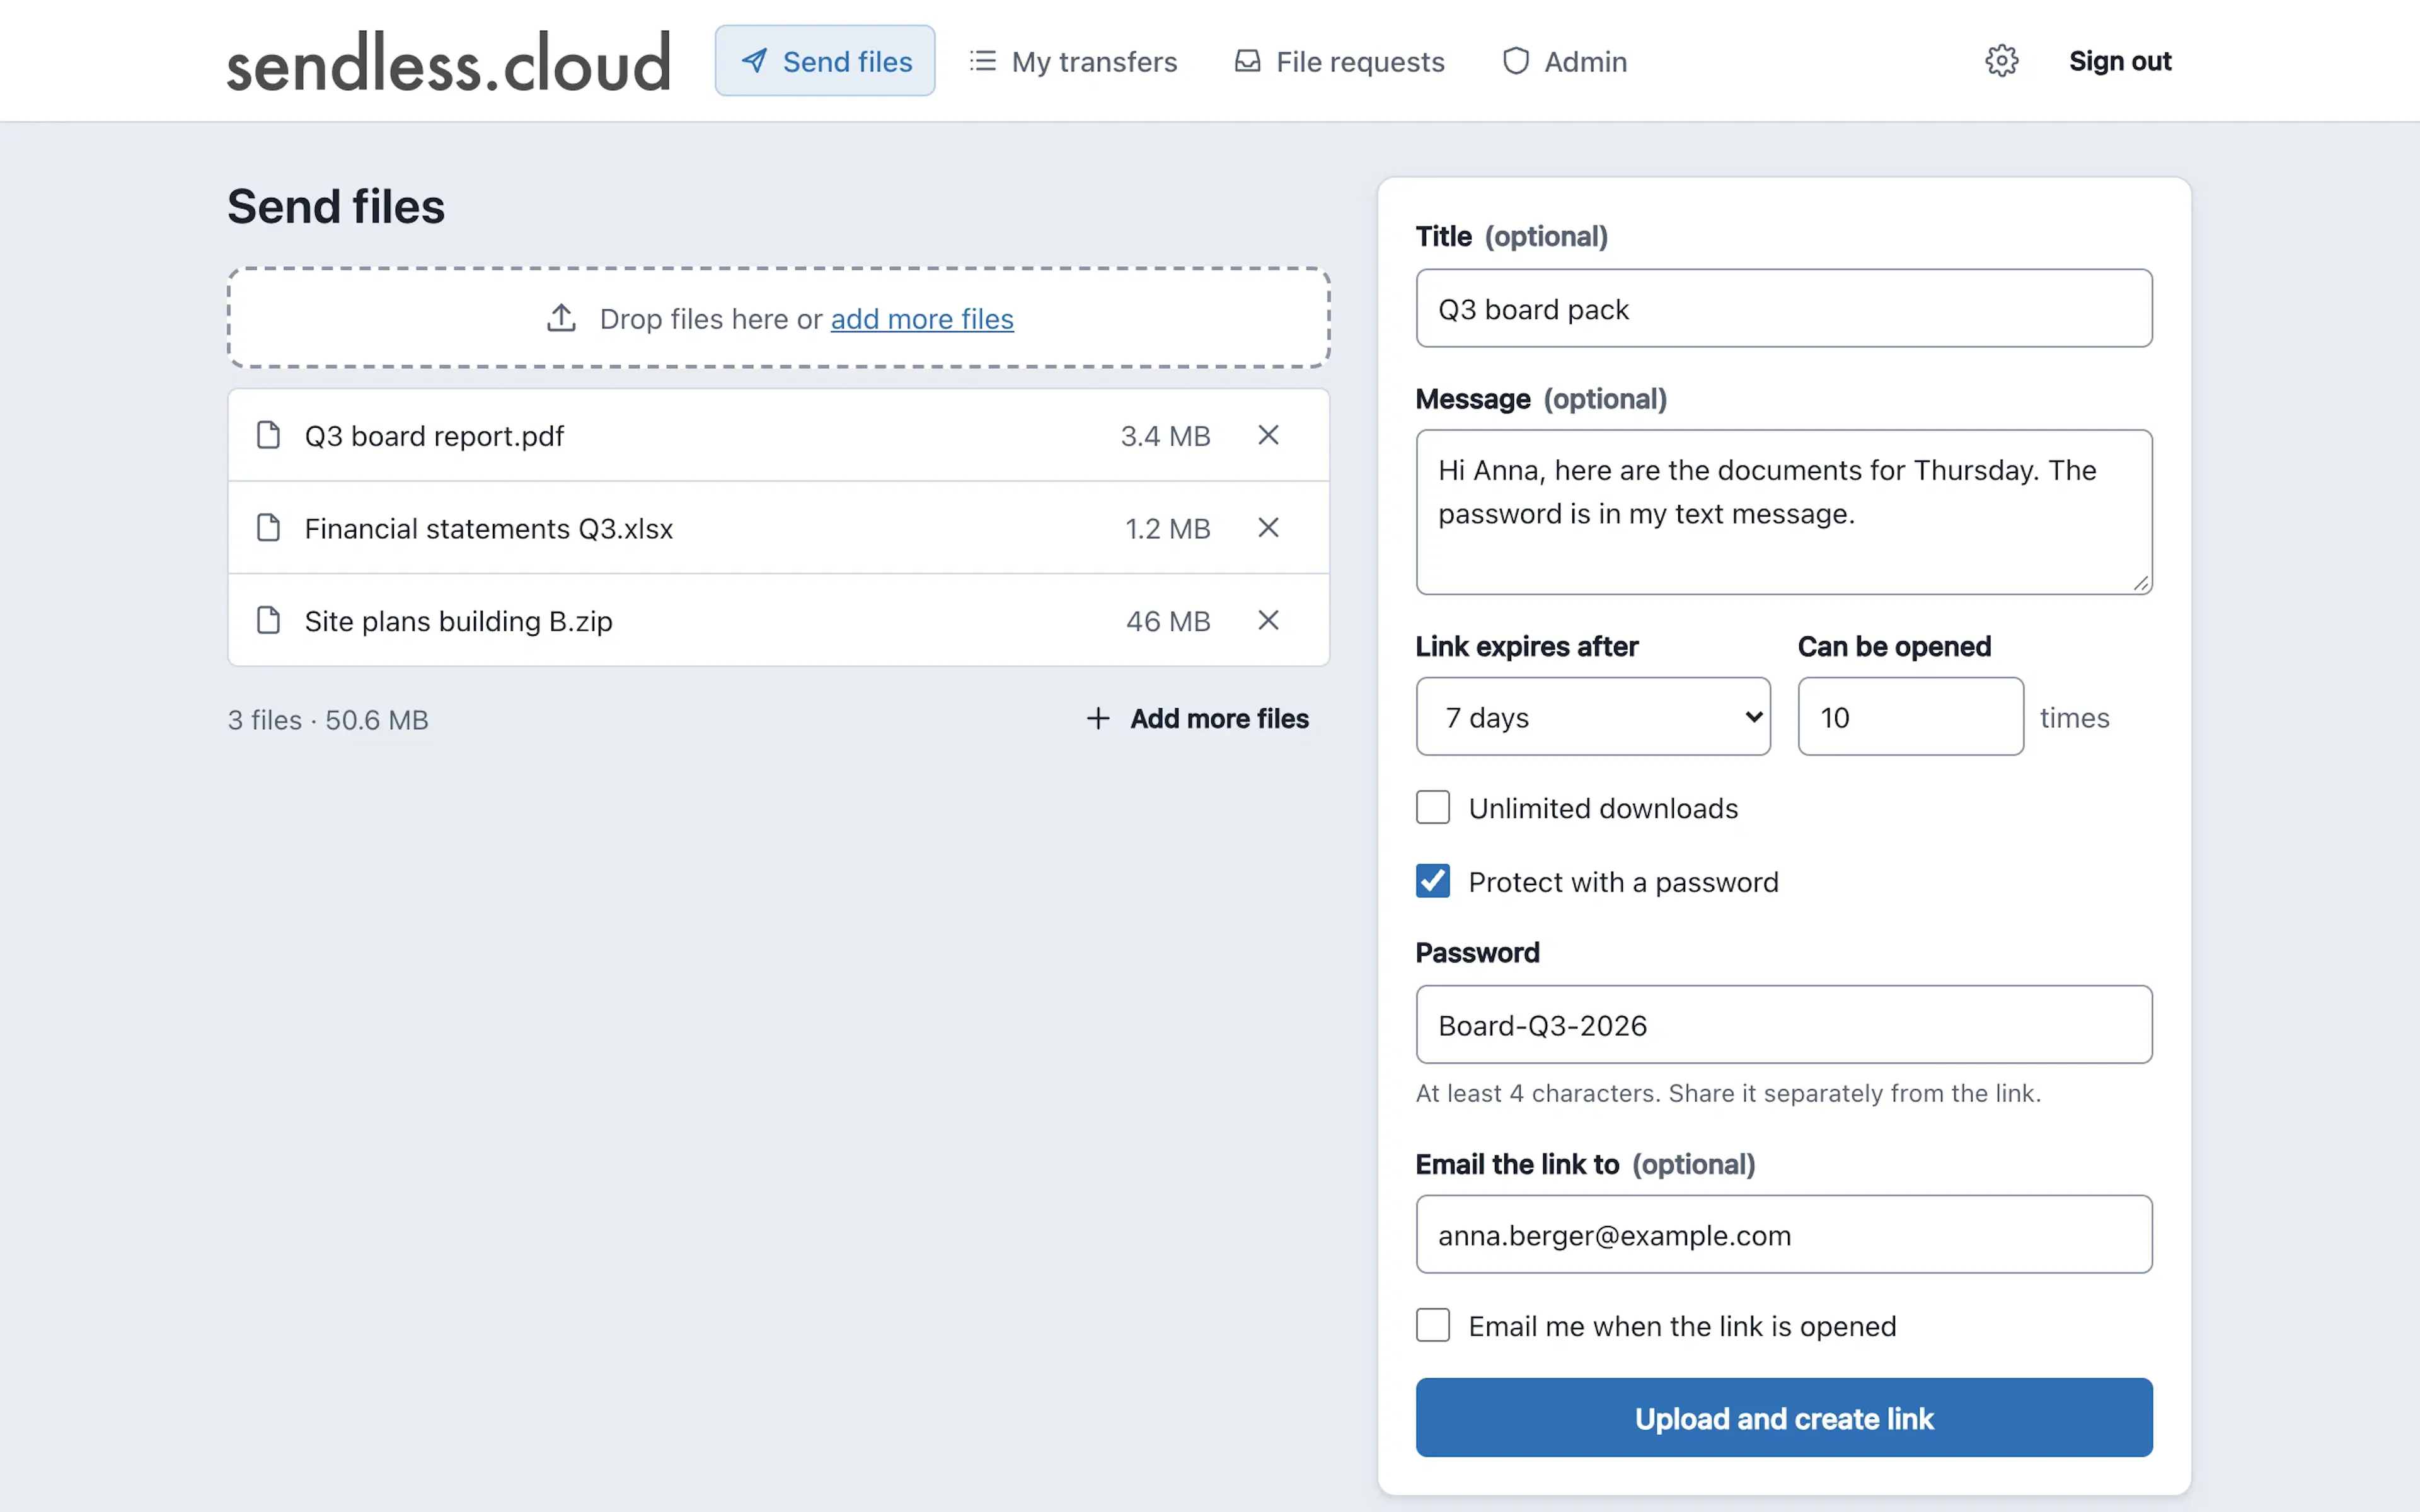Click the file icon next to Q3 board report.pdf
This screenshot has width=2420, height=1512.
pos(268,435)
